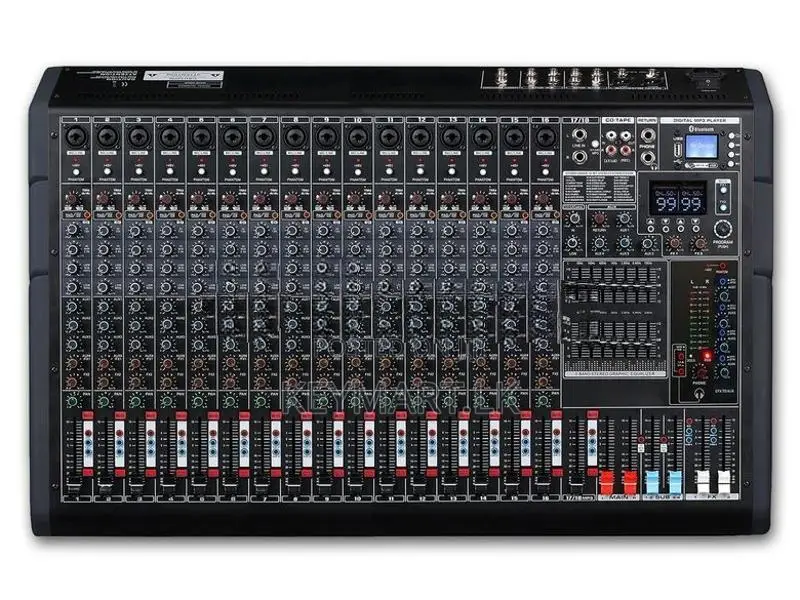800x600 pixels.
Task: Click the channel 1 fader
Action: (73, 483)
